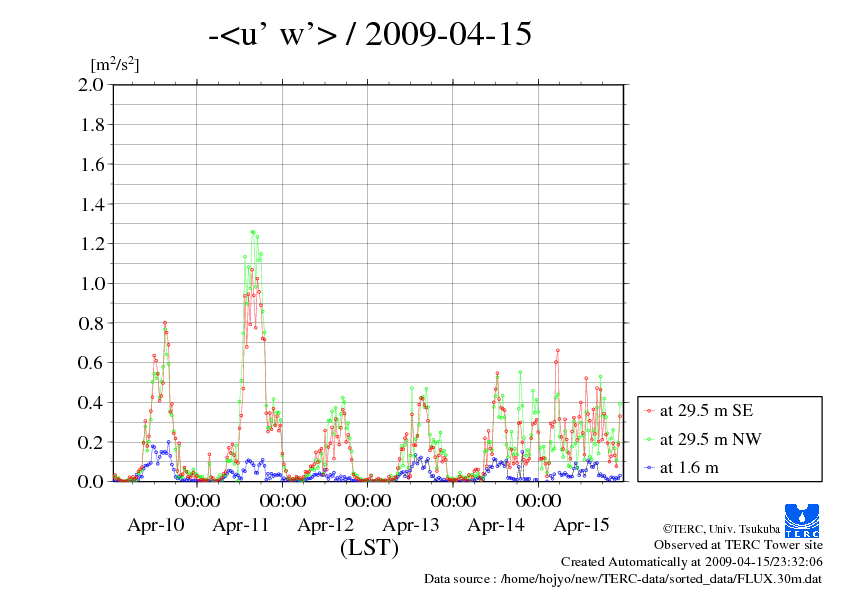Click the '©TERC, Univ. Tsukuba' credit text
The image size is (842, 595).
721,529
